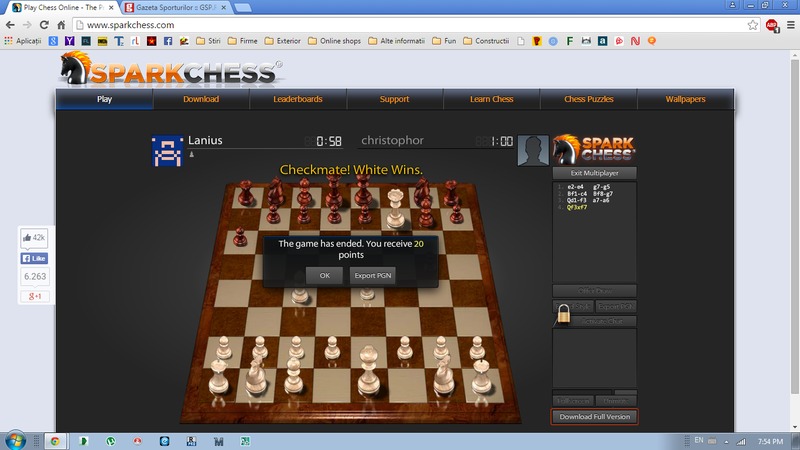Image resolution: width=800 pixels, height=450 pixels.
Task: Expand the Exterior bookmarks folder
Action: pyautogui.click(x=283, y=41)
